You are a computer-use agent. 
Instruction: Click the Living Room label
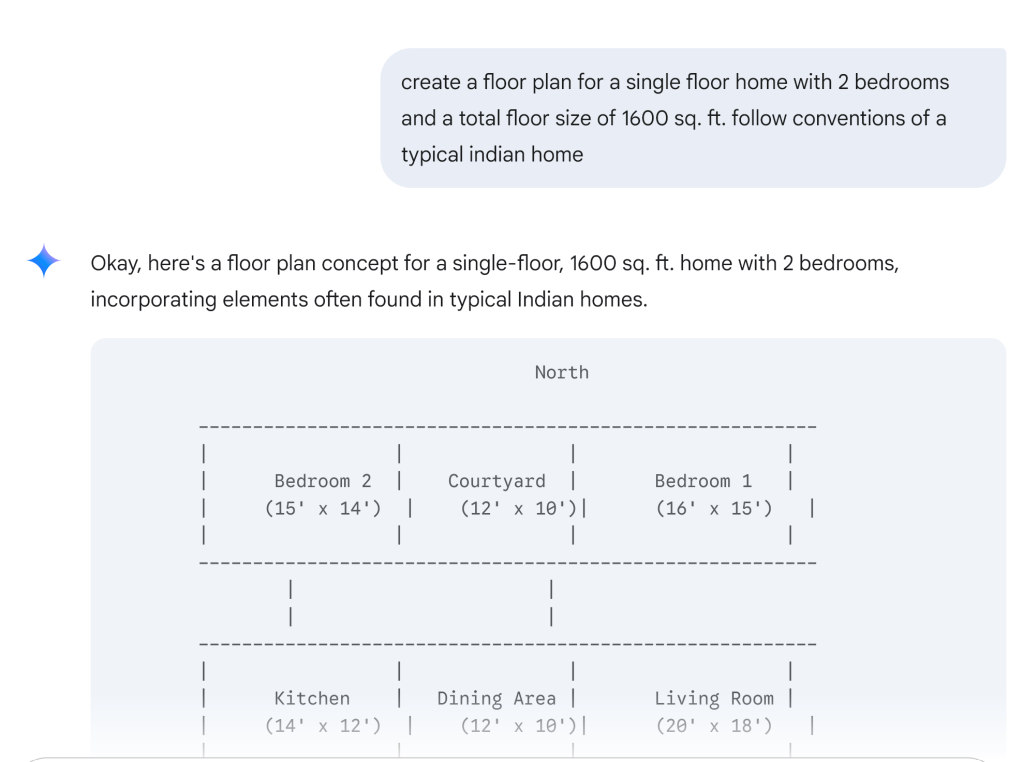click(x=714, y=698)
